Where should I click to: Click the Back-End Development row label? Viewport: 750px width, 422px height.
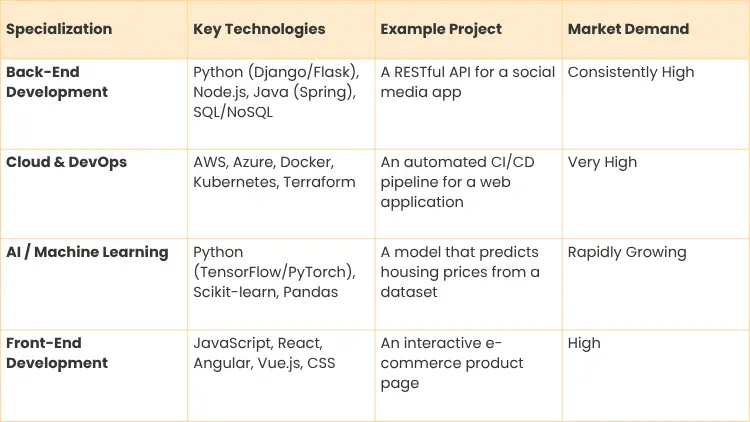tap(57, 82)
